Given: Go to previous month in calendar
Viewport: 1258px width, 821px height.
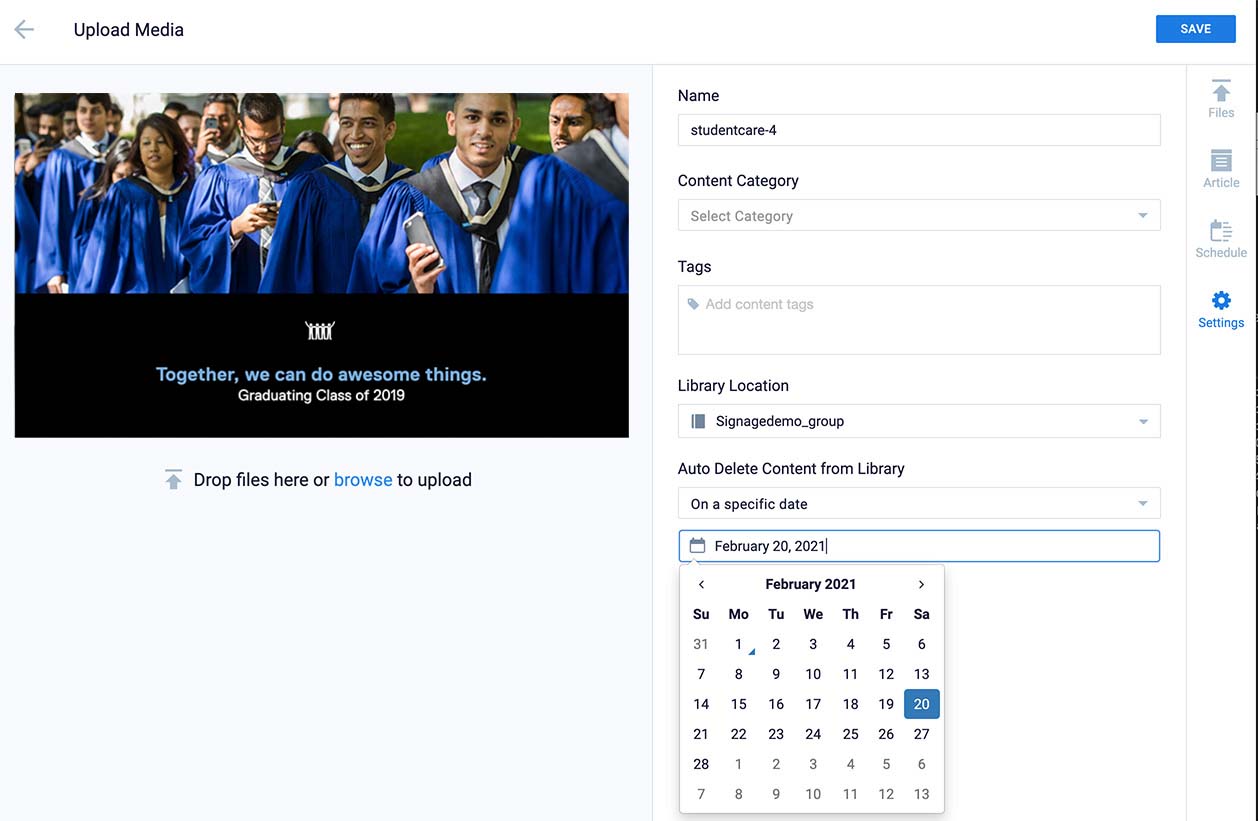Looking at the screenshot, I should tap(701, 584).
